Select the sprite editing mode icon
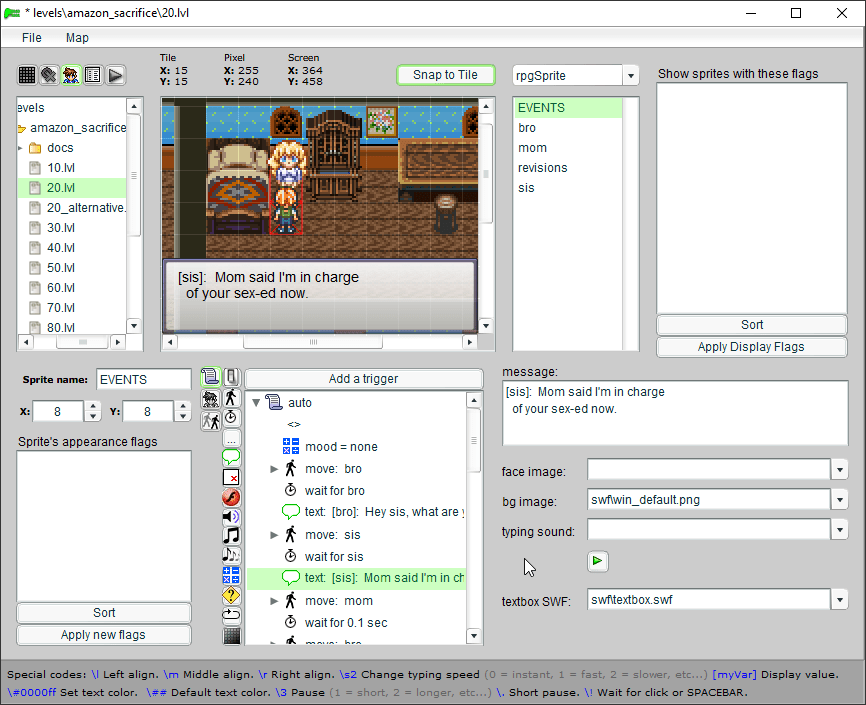The image size is (866, 705). point(71,75)
